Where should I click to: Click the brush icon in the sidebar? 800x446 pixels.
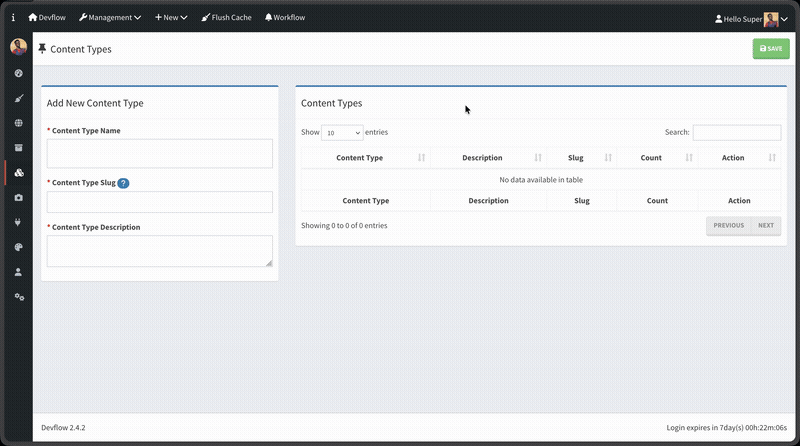pyautogui.click(x=18, y=98)
